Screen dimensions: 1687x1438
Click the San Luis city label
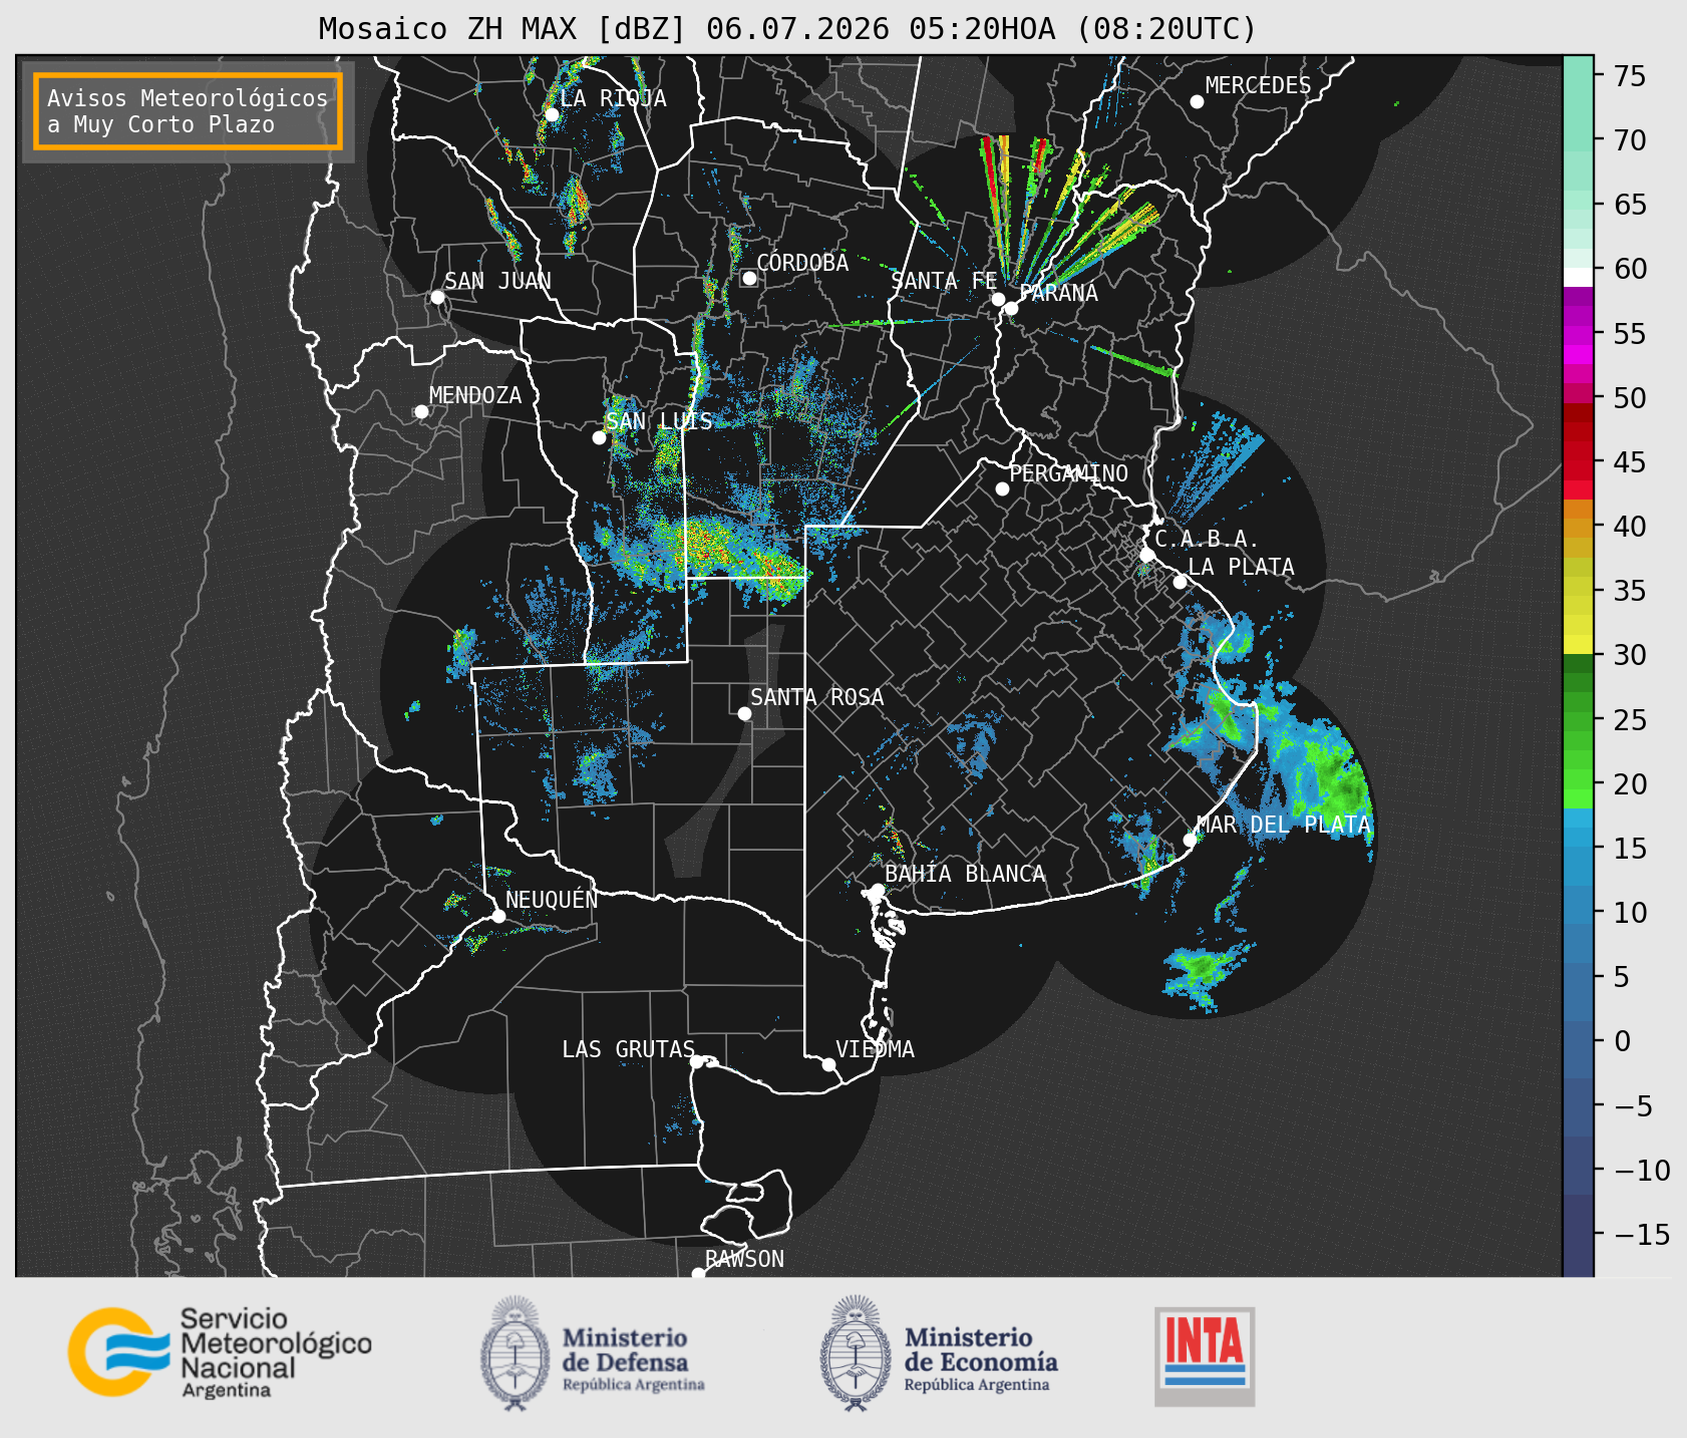point(660,421)
